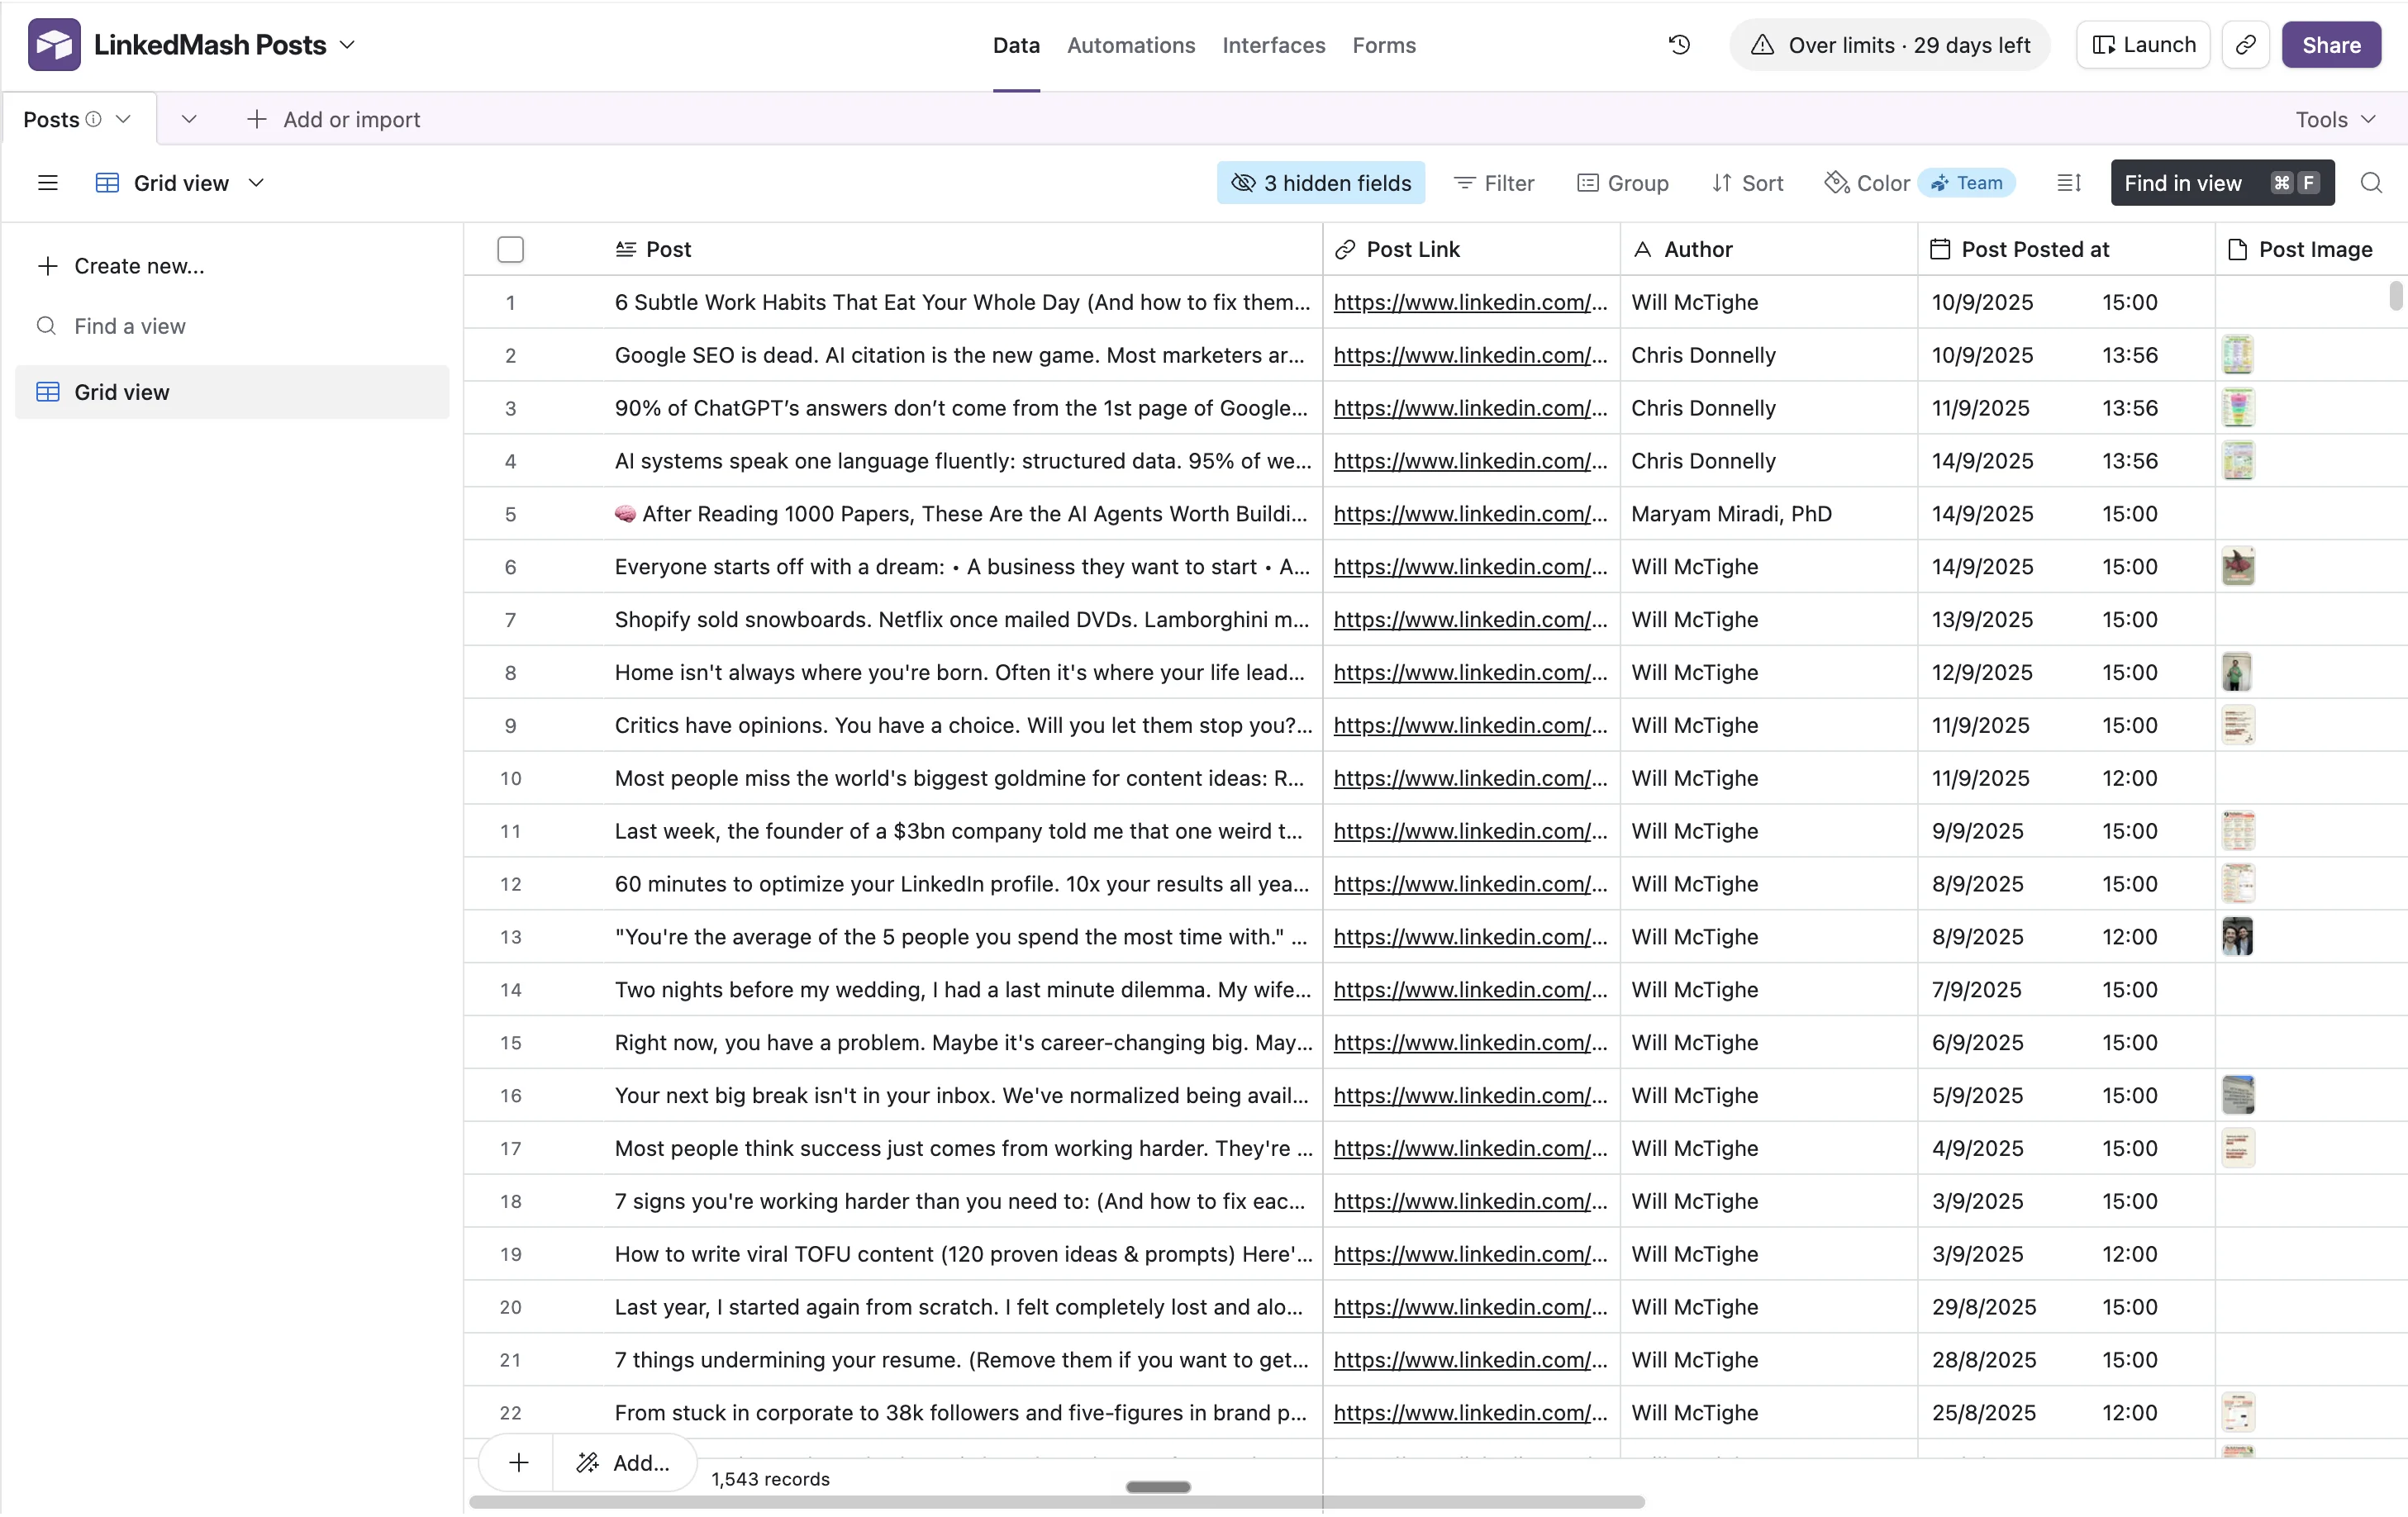The width and height of the screenshot is (2408, 1517).
Task: Click the Create new plus icon
Action: pyautogui.click(x=47, y=266)
